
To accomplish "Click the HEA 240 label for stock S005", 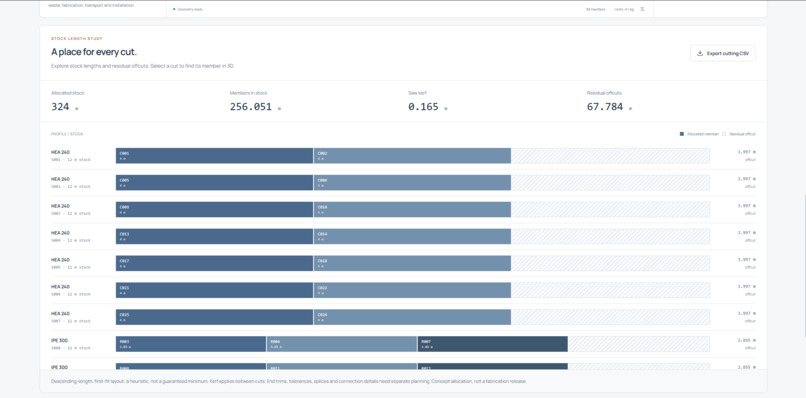I will pos(60,260).
